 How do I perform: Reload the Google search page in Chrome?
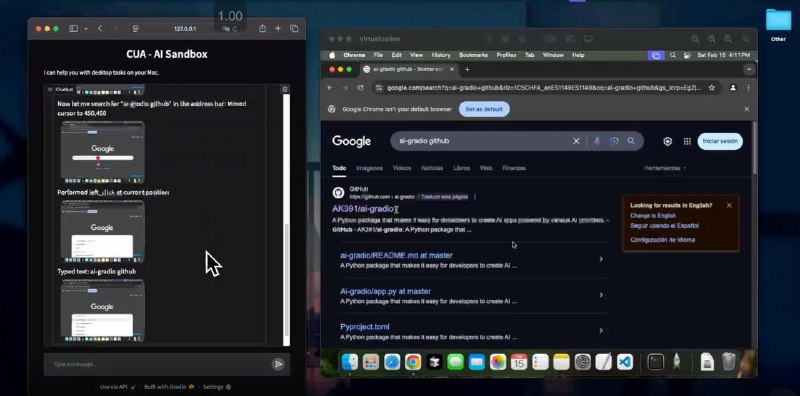tap(361, 88)
